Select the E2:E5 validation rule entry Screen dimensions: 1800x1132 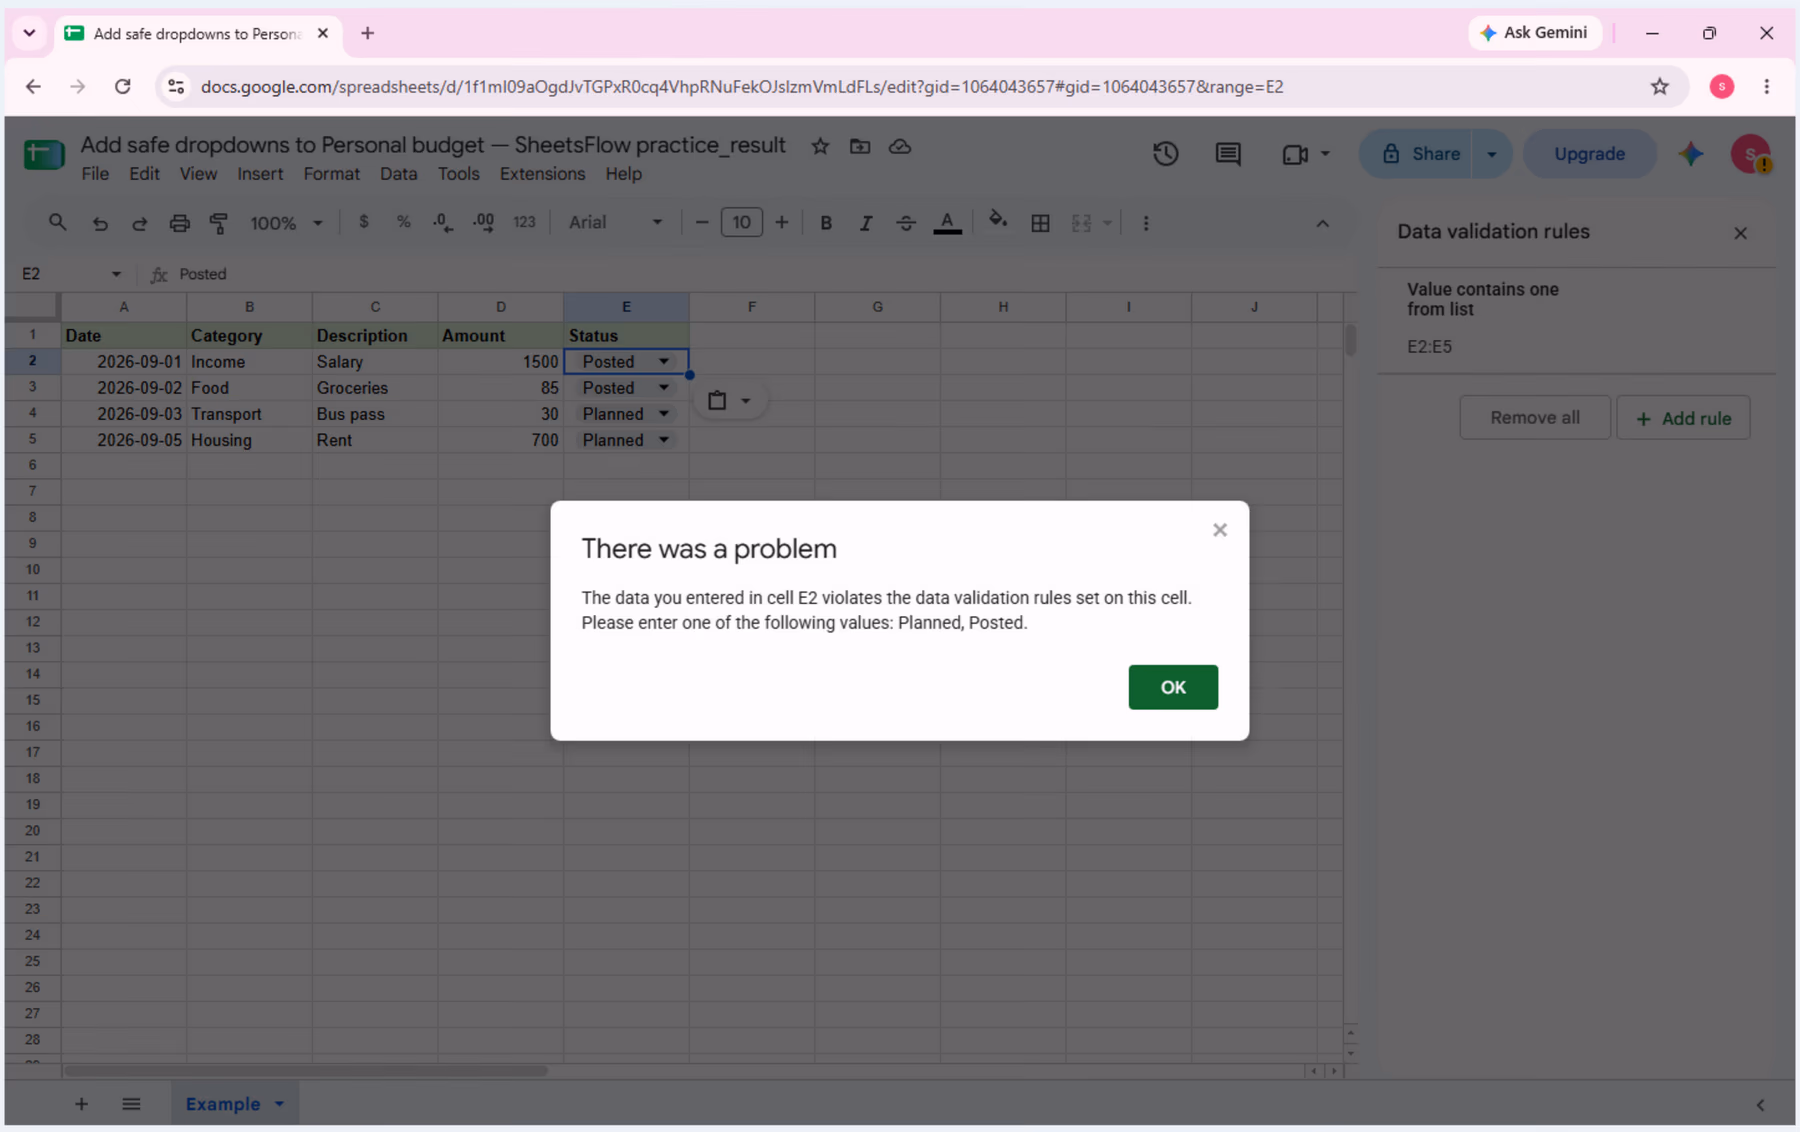point(1576,318)
